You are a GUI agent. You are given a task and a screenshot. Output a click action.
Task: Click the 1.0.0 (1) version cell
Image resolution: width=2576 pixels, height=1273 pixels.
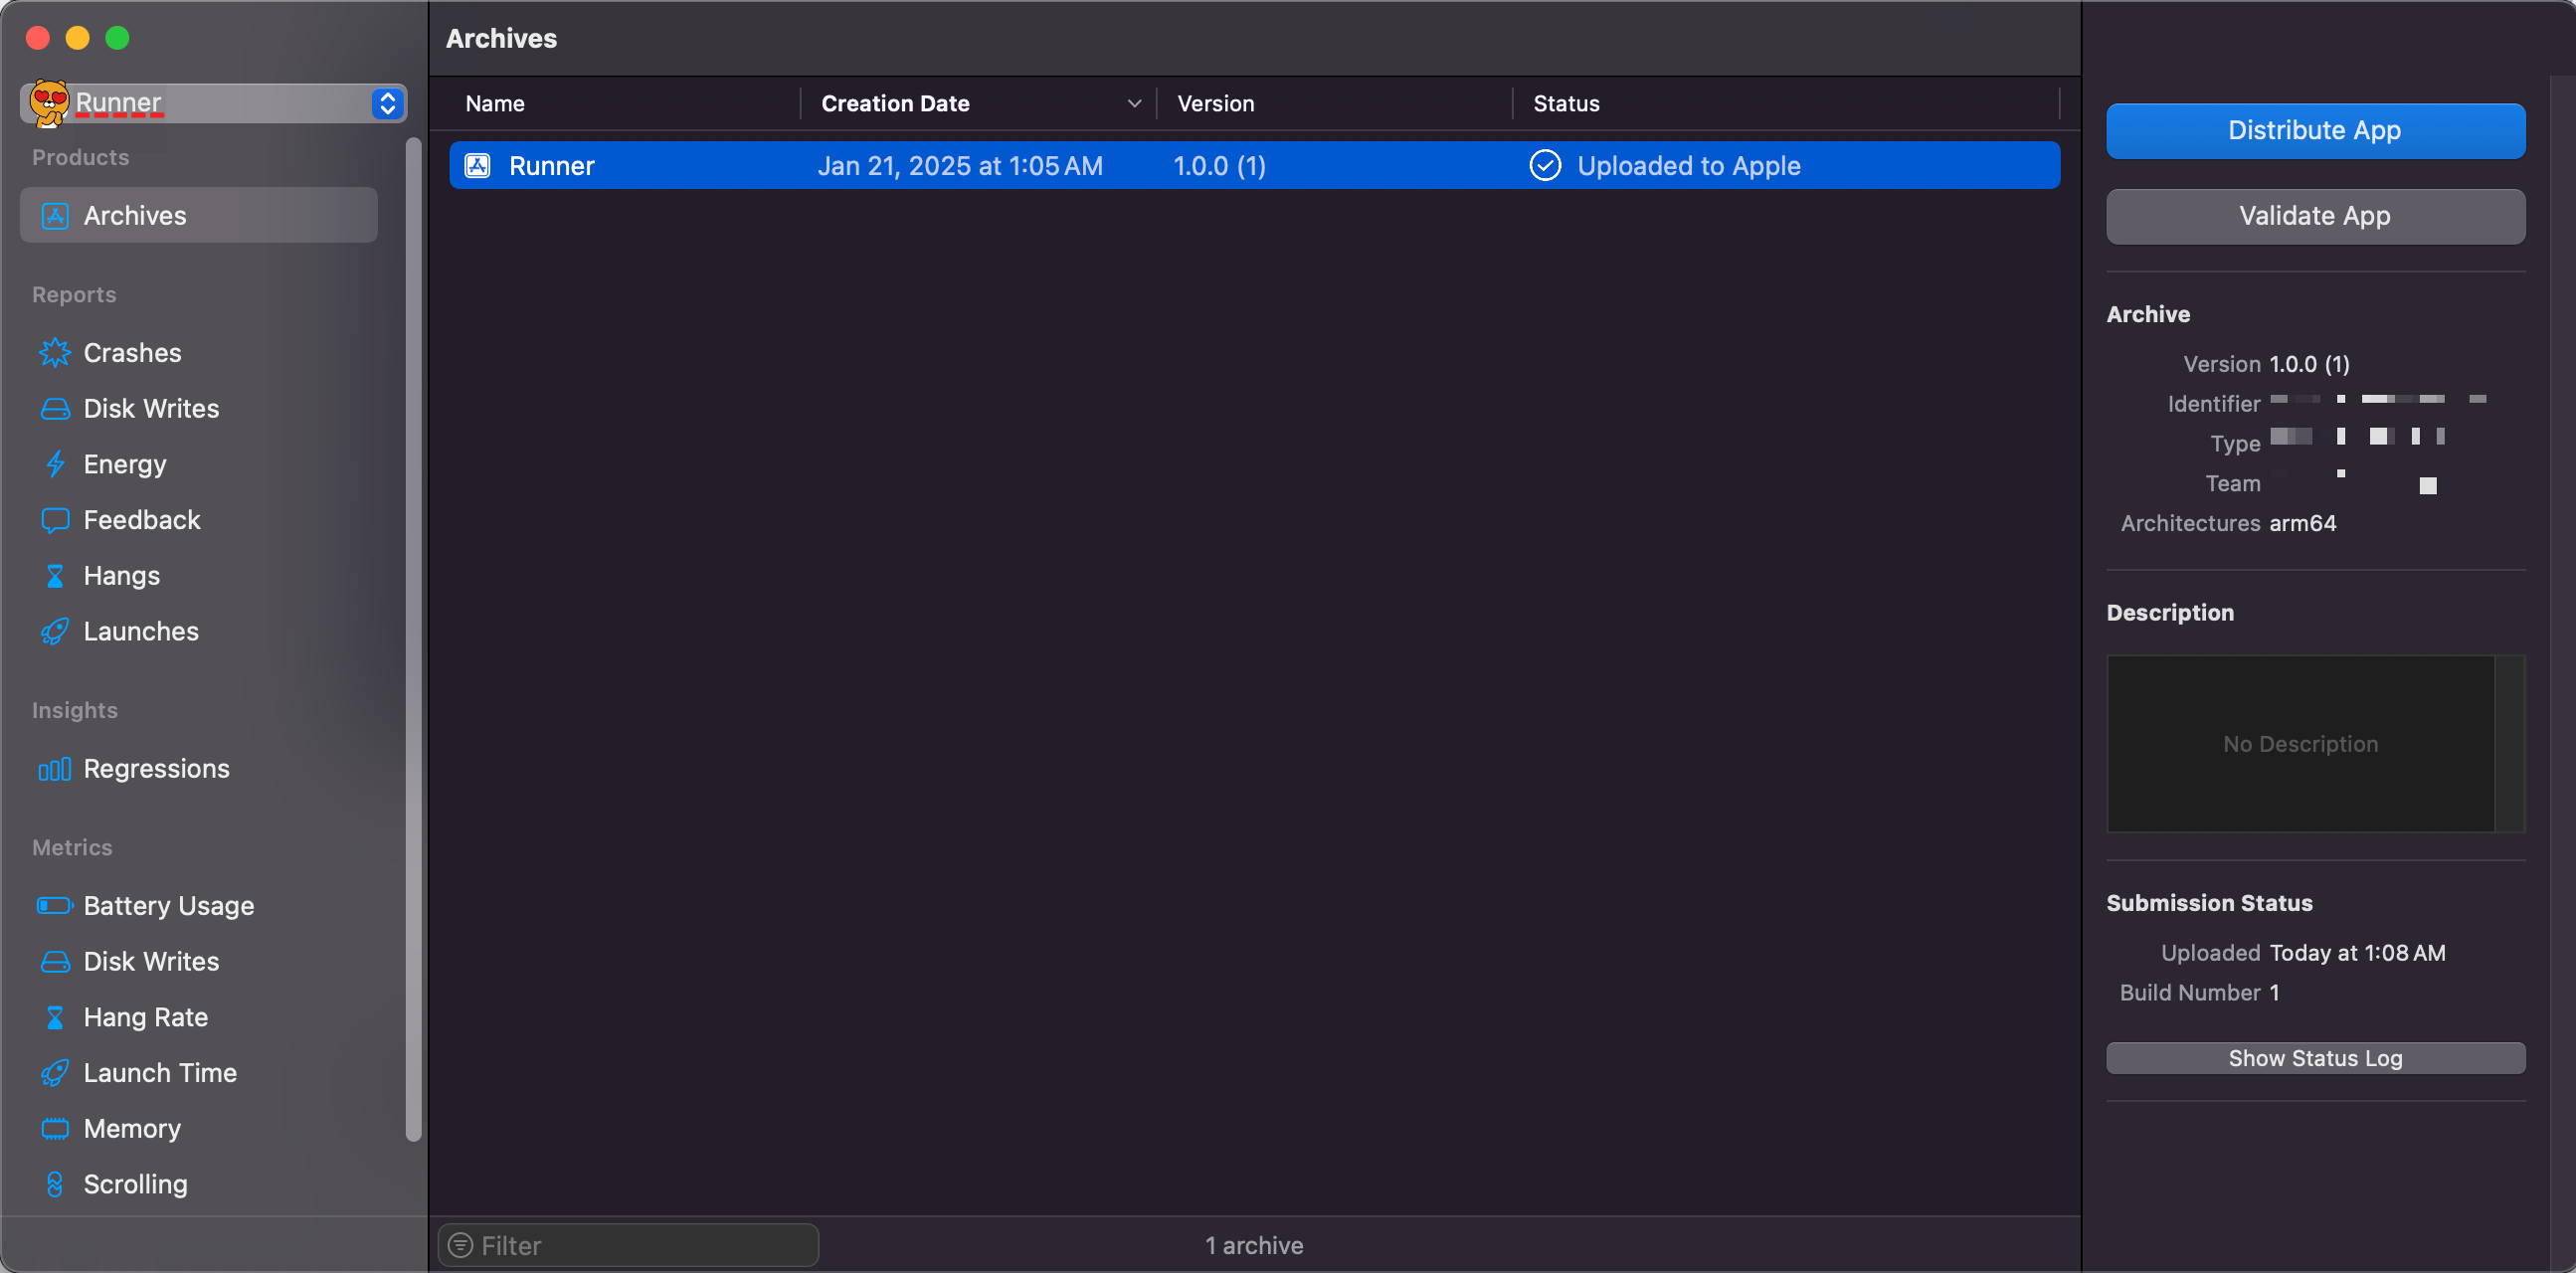click(x=1220, y=166)
